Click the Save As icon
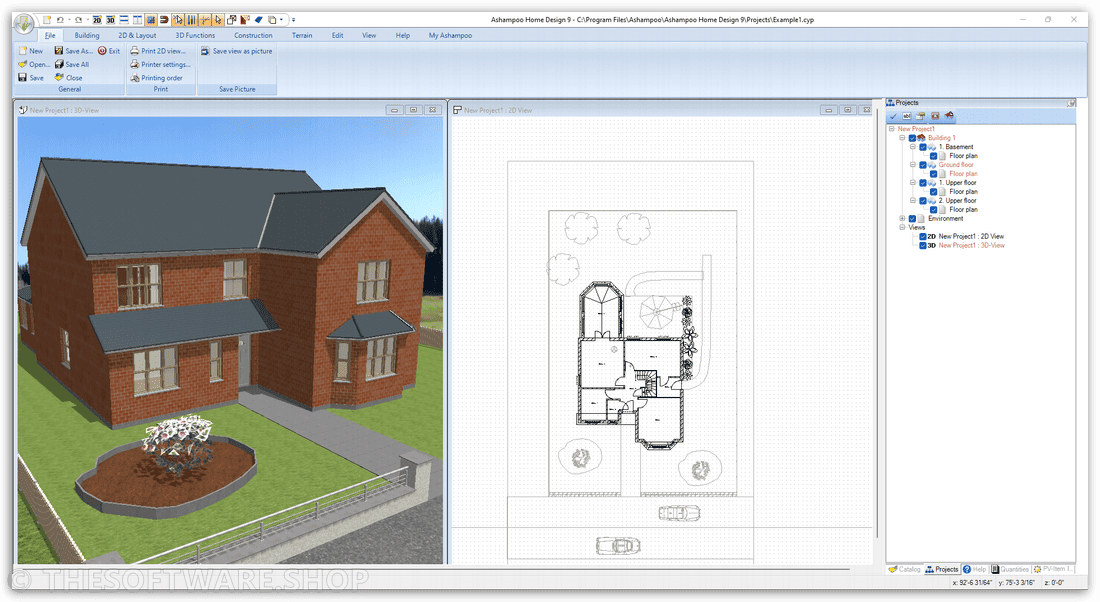The width and height of the screenshot is (1100, 602). coord(59,51)
